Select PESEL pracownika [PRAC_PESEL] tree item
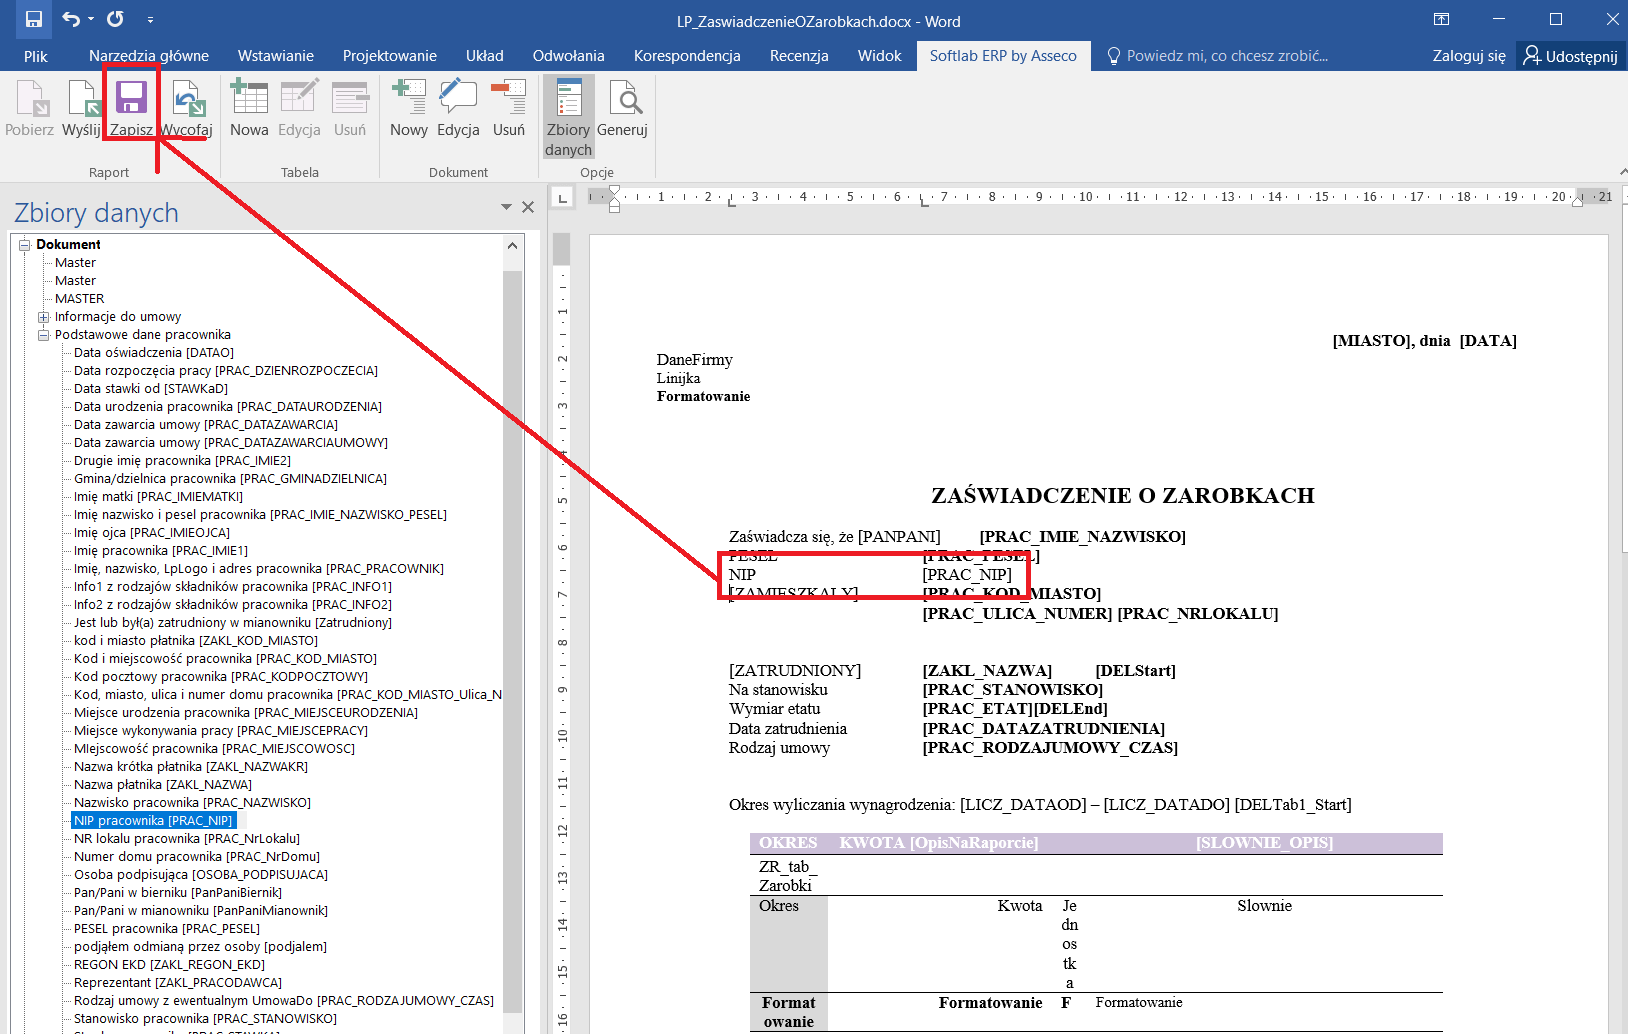Screen dimensions: 1628x1034 click(x=166, y=929)
